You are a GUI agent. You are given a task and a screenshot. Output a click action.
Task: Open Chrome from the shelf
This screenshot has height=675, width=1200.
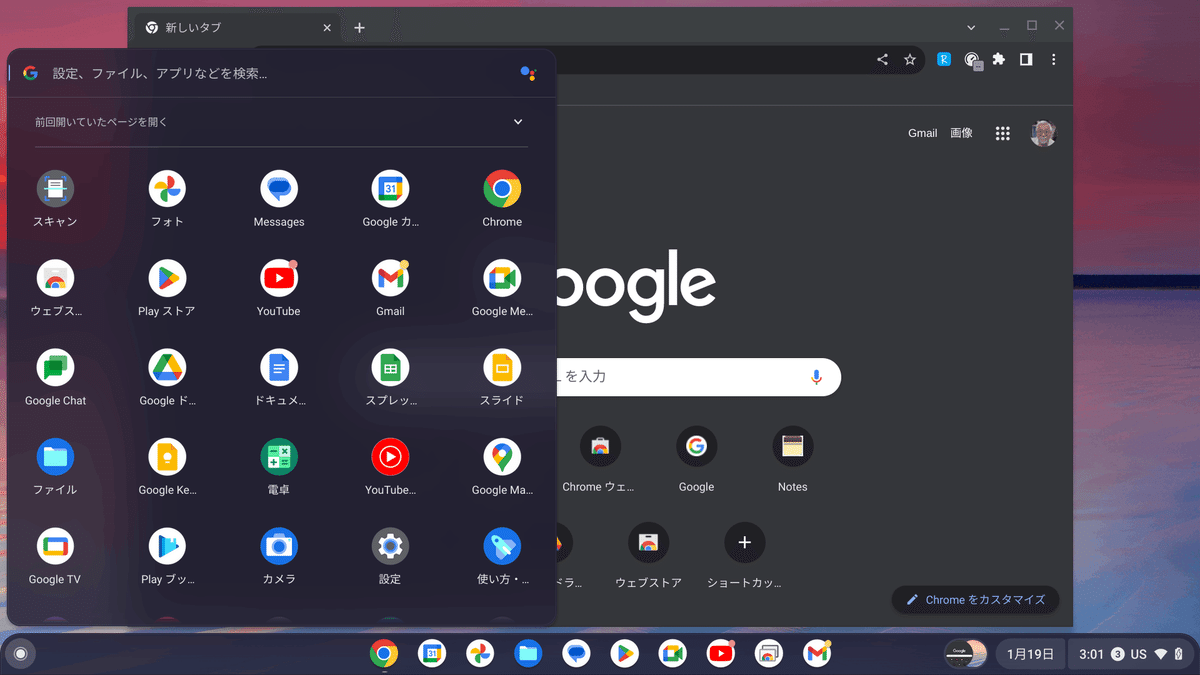pos(384,654)
